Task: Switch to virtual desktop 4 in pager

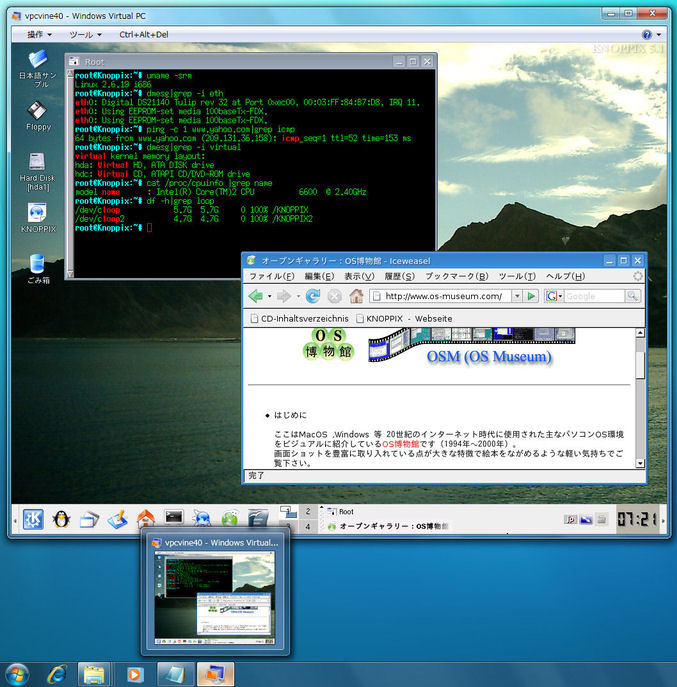Action: (x=308, y=527)
